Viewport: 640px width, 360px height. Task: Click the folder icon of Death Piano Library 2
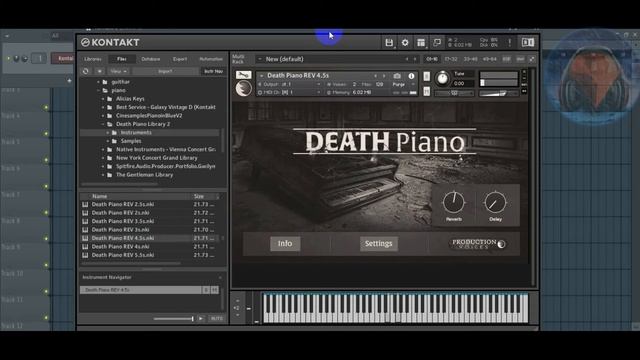110,124
